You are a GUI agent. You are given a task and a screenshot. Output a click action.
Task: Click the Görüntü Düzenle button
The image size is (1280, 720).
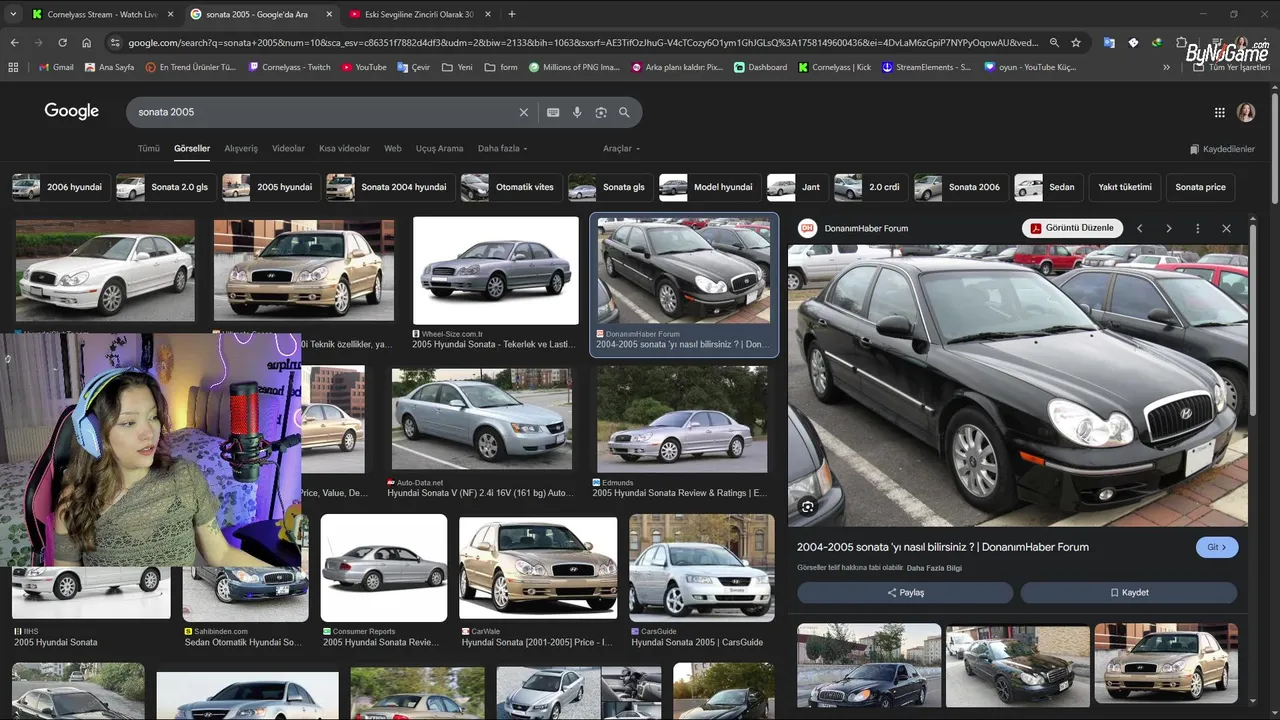tap(1072, 228)
